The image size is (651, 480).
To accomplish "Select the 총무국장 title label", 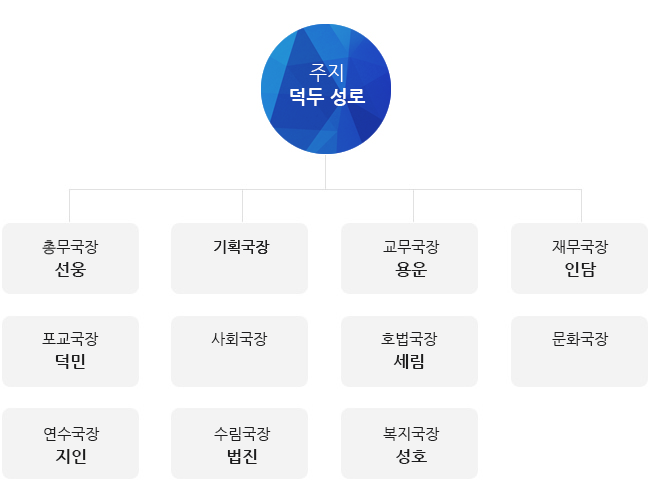I will (70, 247).
